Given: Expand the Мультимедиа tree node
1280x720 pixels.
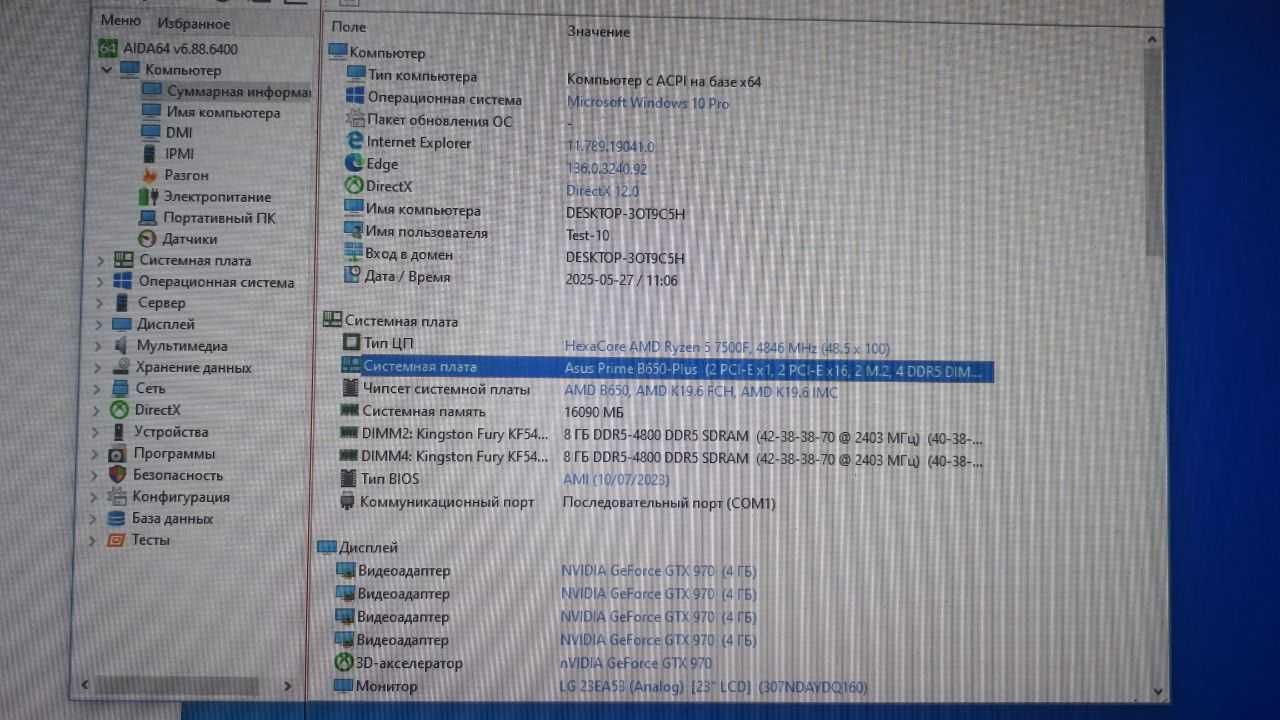Looking at the screenshot, I should pyautogui.click(x=98, y=347).
